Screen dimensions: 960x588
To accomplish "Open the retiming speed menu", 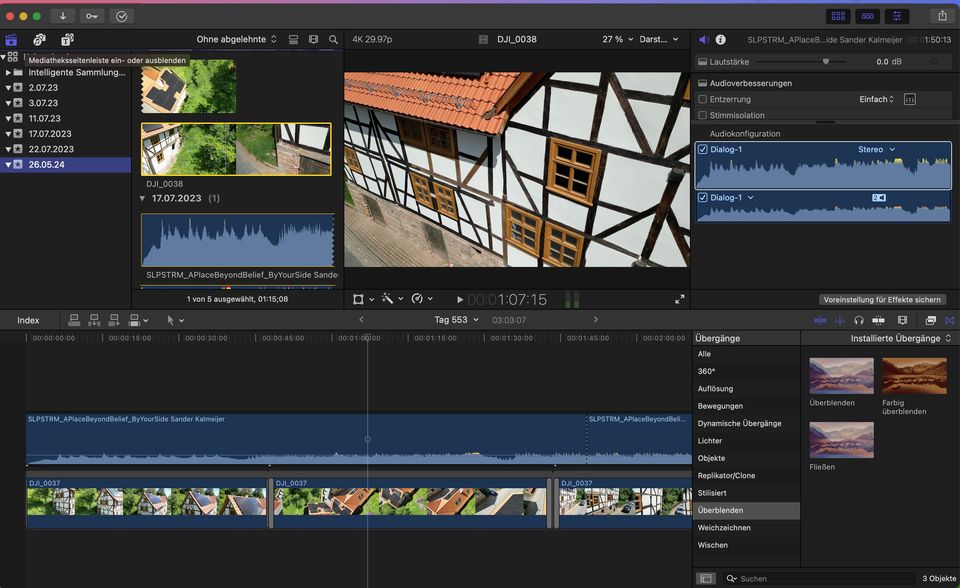I will pyautogui.click(x=422, y=299).
